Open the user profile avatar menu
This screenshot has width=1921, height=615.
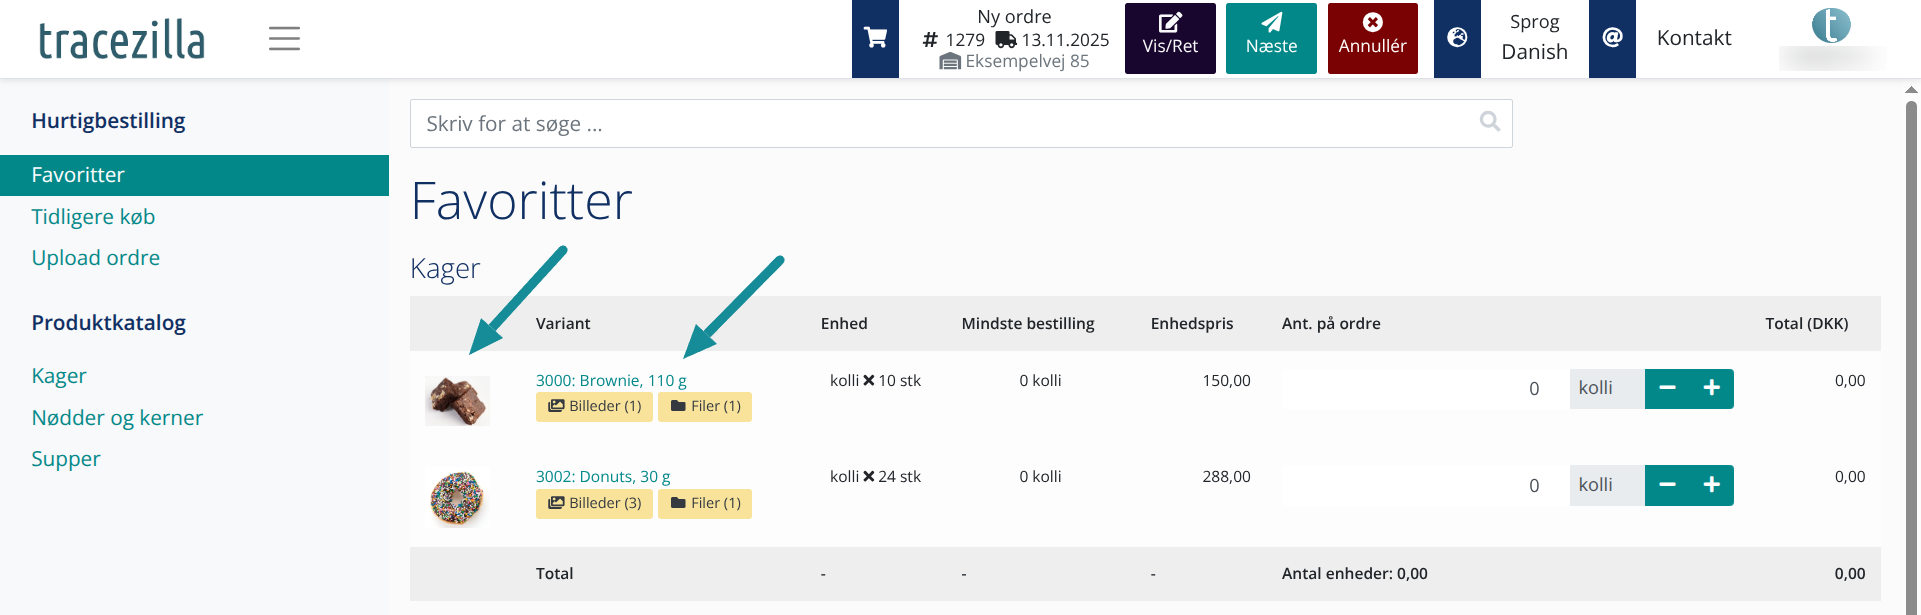1830,26
